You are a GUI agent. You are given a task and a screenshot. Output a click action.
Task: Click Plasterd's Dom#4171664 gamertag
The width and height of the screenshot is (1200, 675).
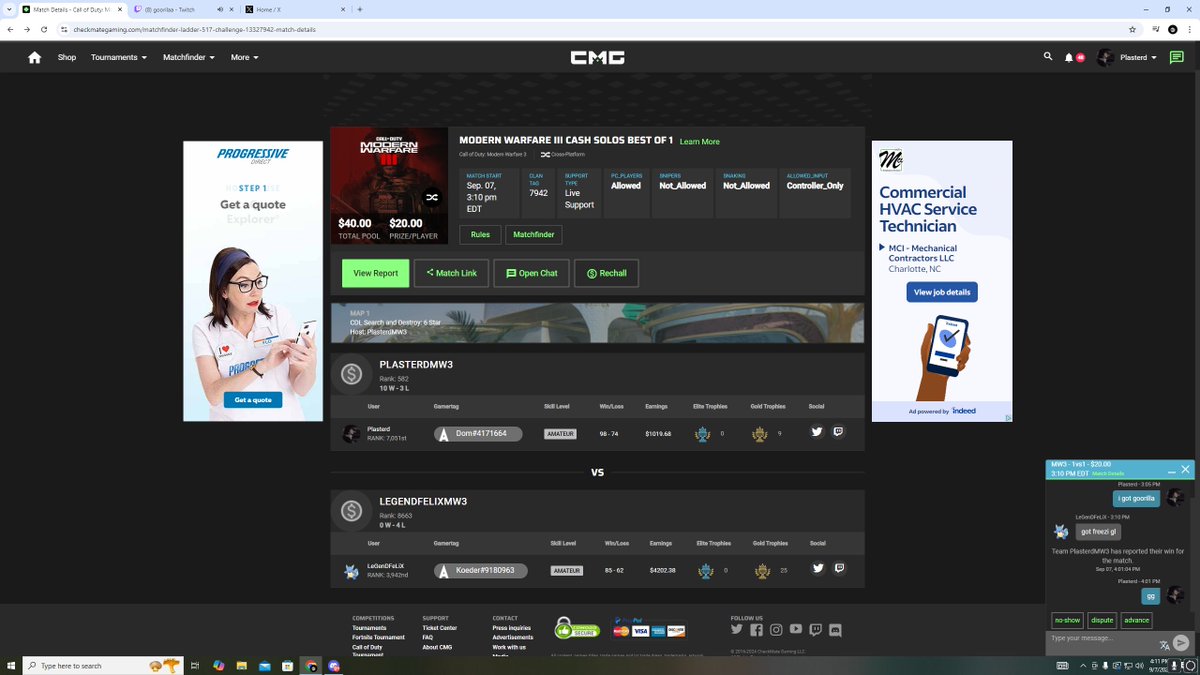(478, 434)
